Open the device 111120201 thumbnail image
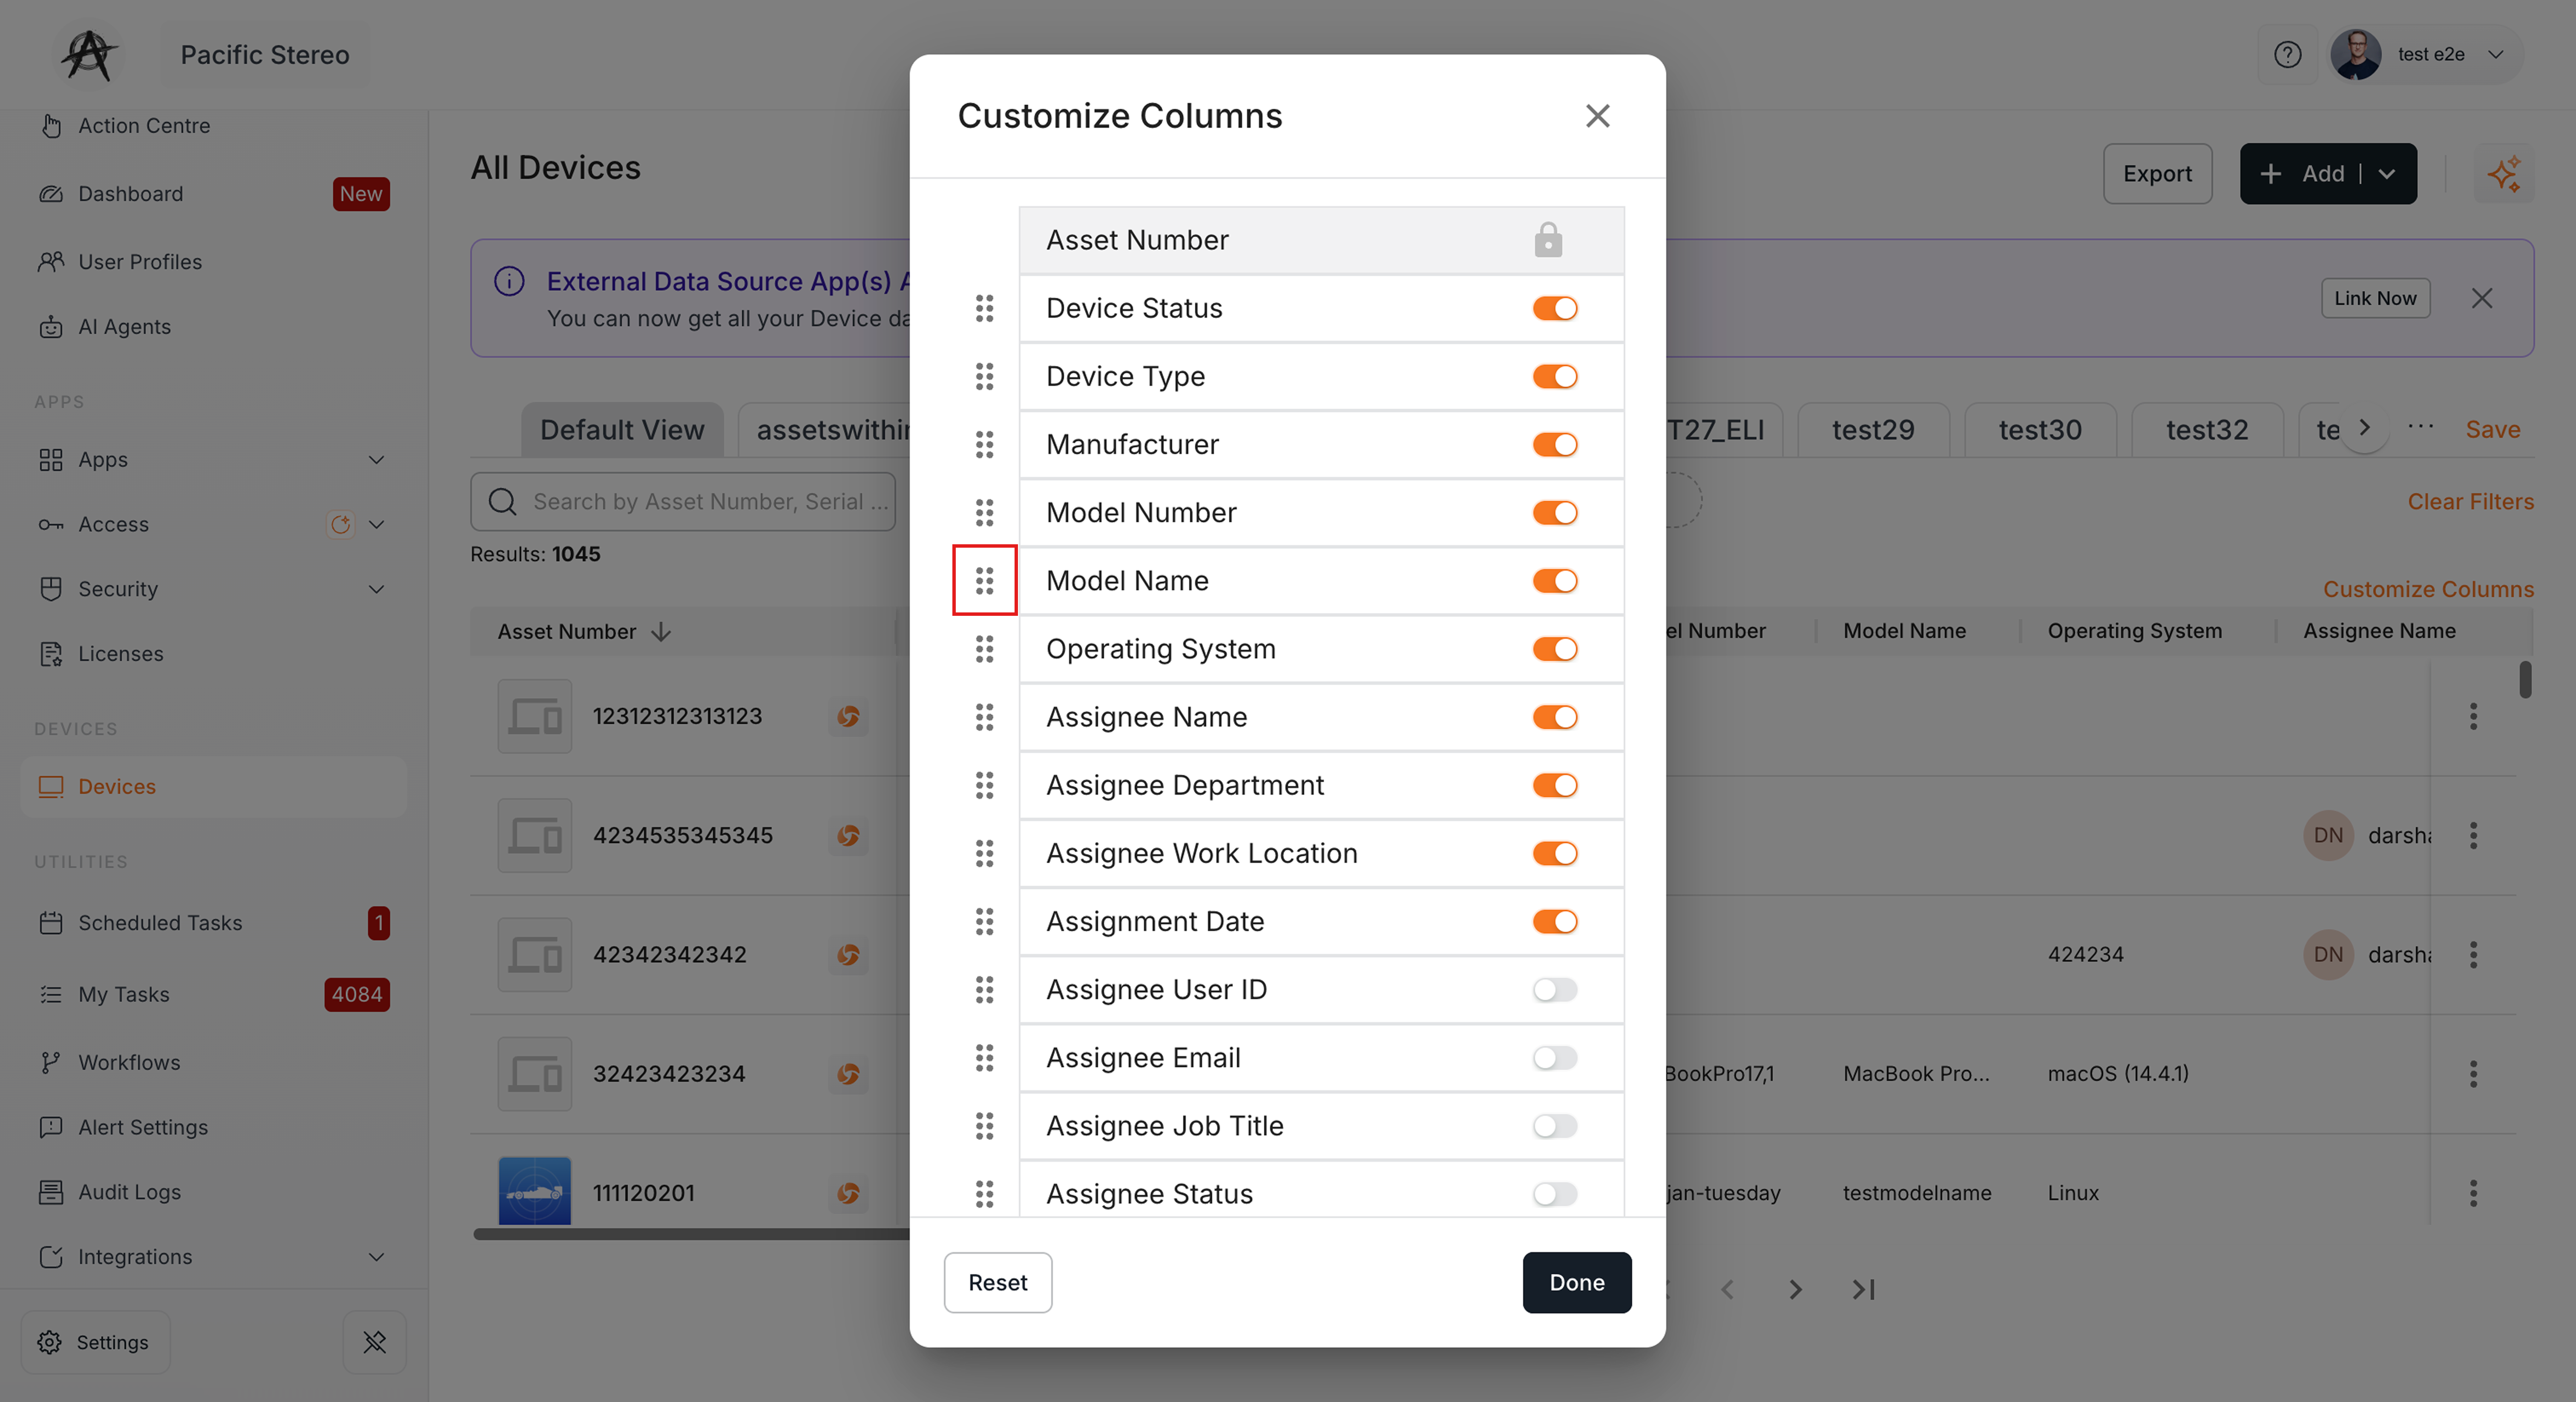Image resolution: width=2576 pixels, height=1402 pixels. 534,1191
